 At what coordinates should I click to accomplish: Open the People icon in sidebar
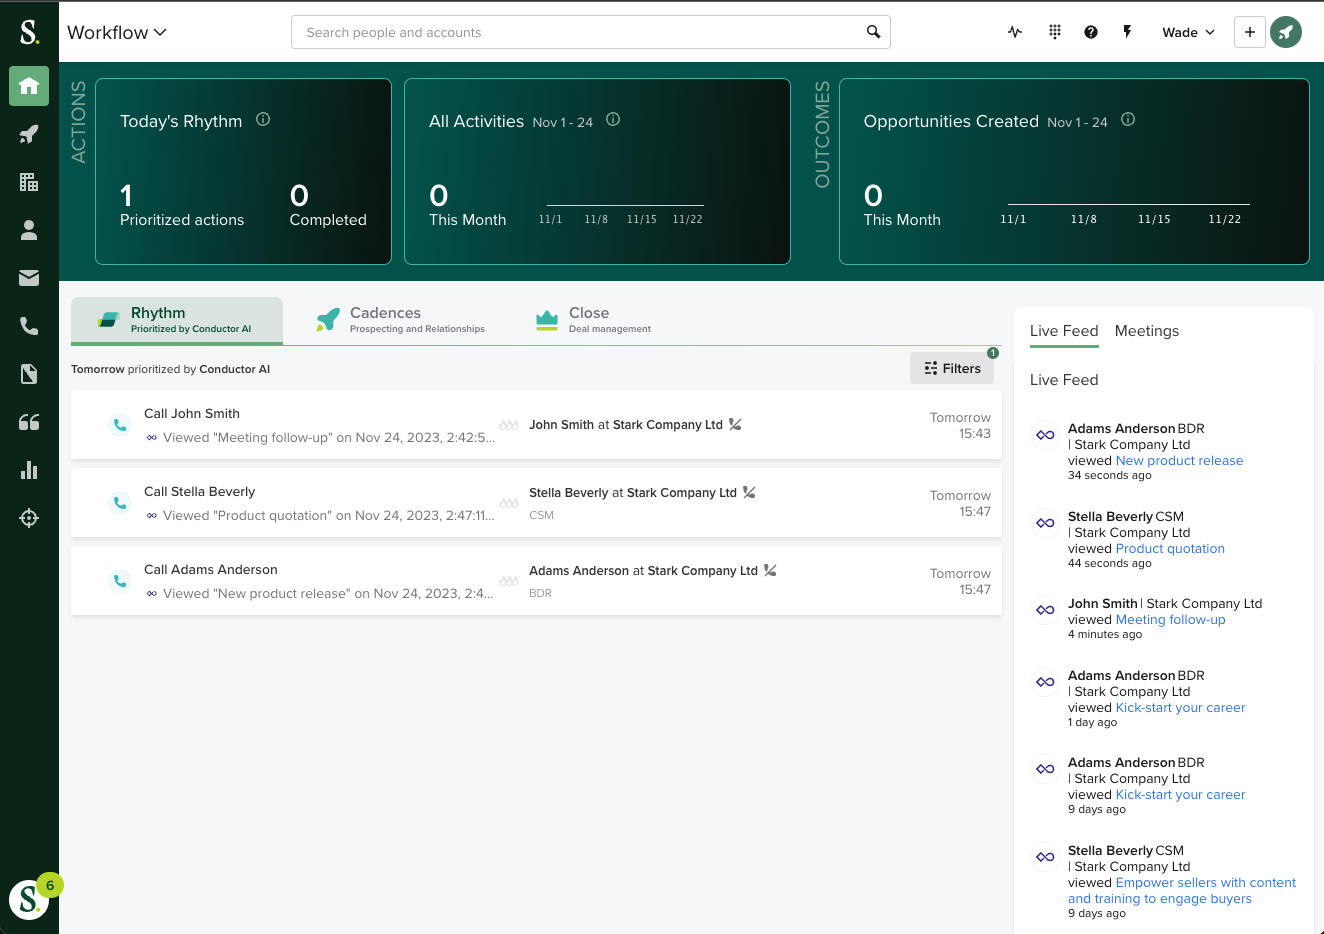click(x=29, y=230)
